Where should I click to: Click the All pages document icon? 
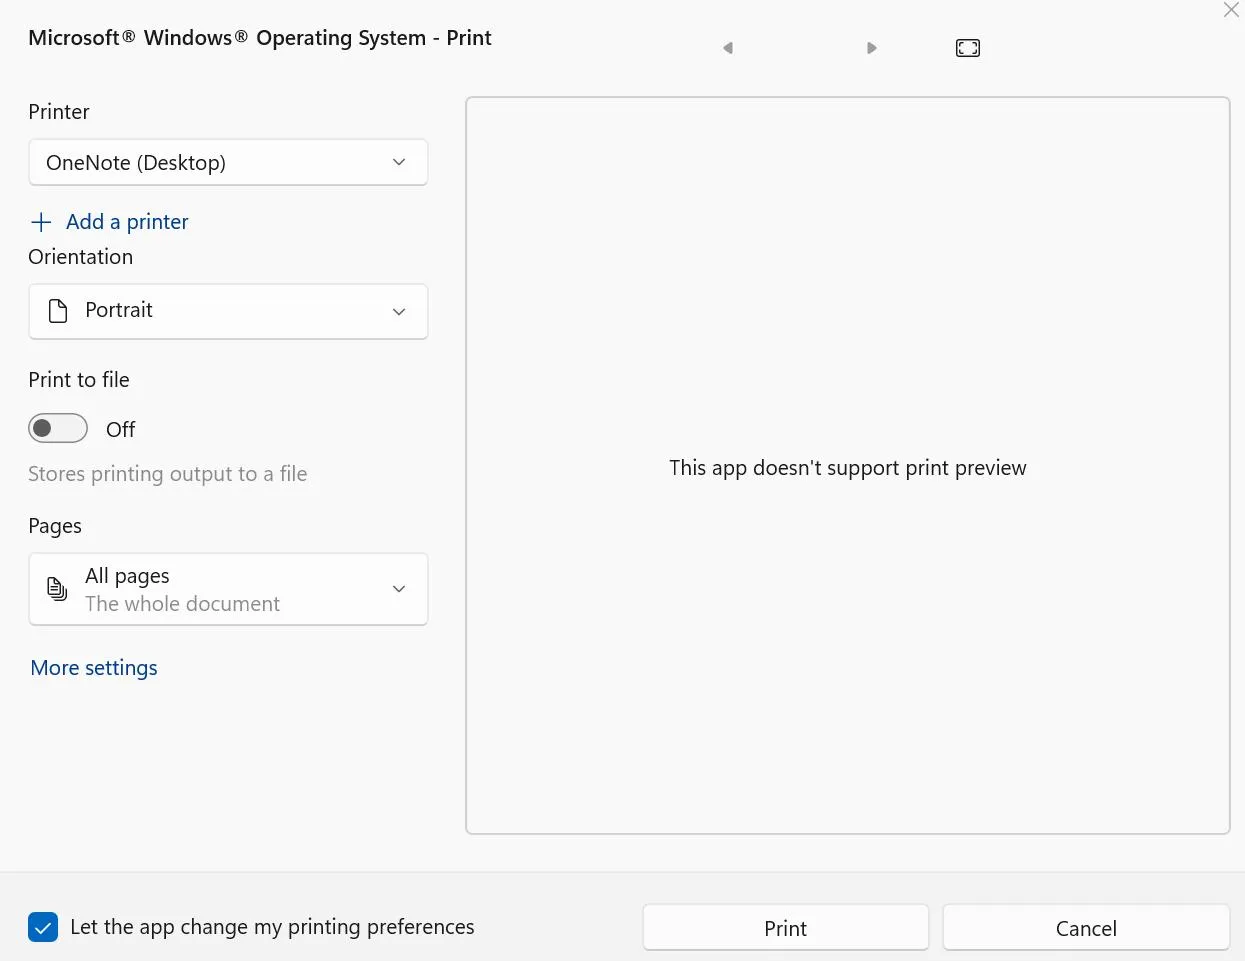(x=58, y=589)
